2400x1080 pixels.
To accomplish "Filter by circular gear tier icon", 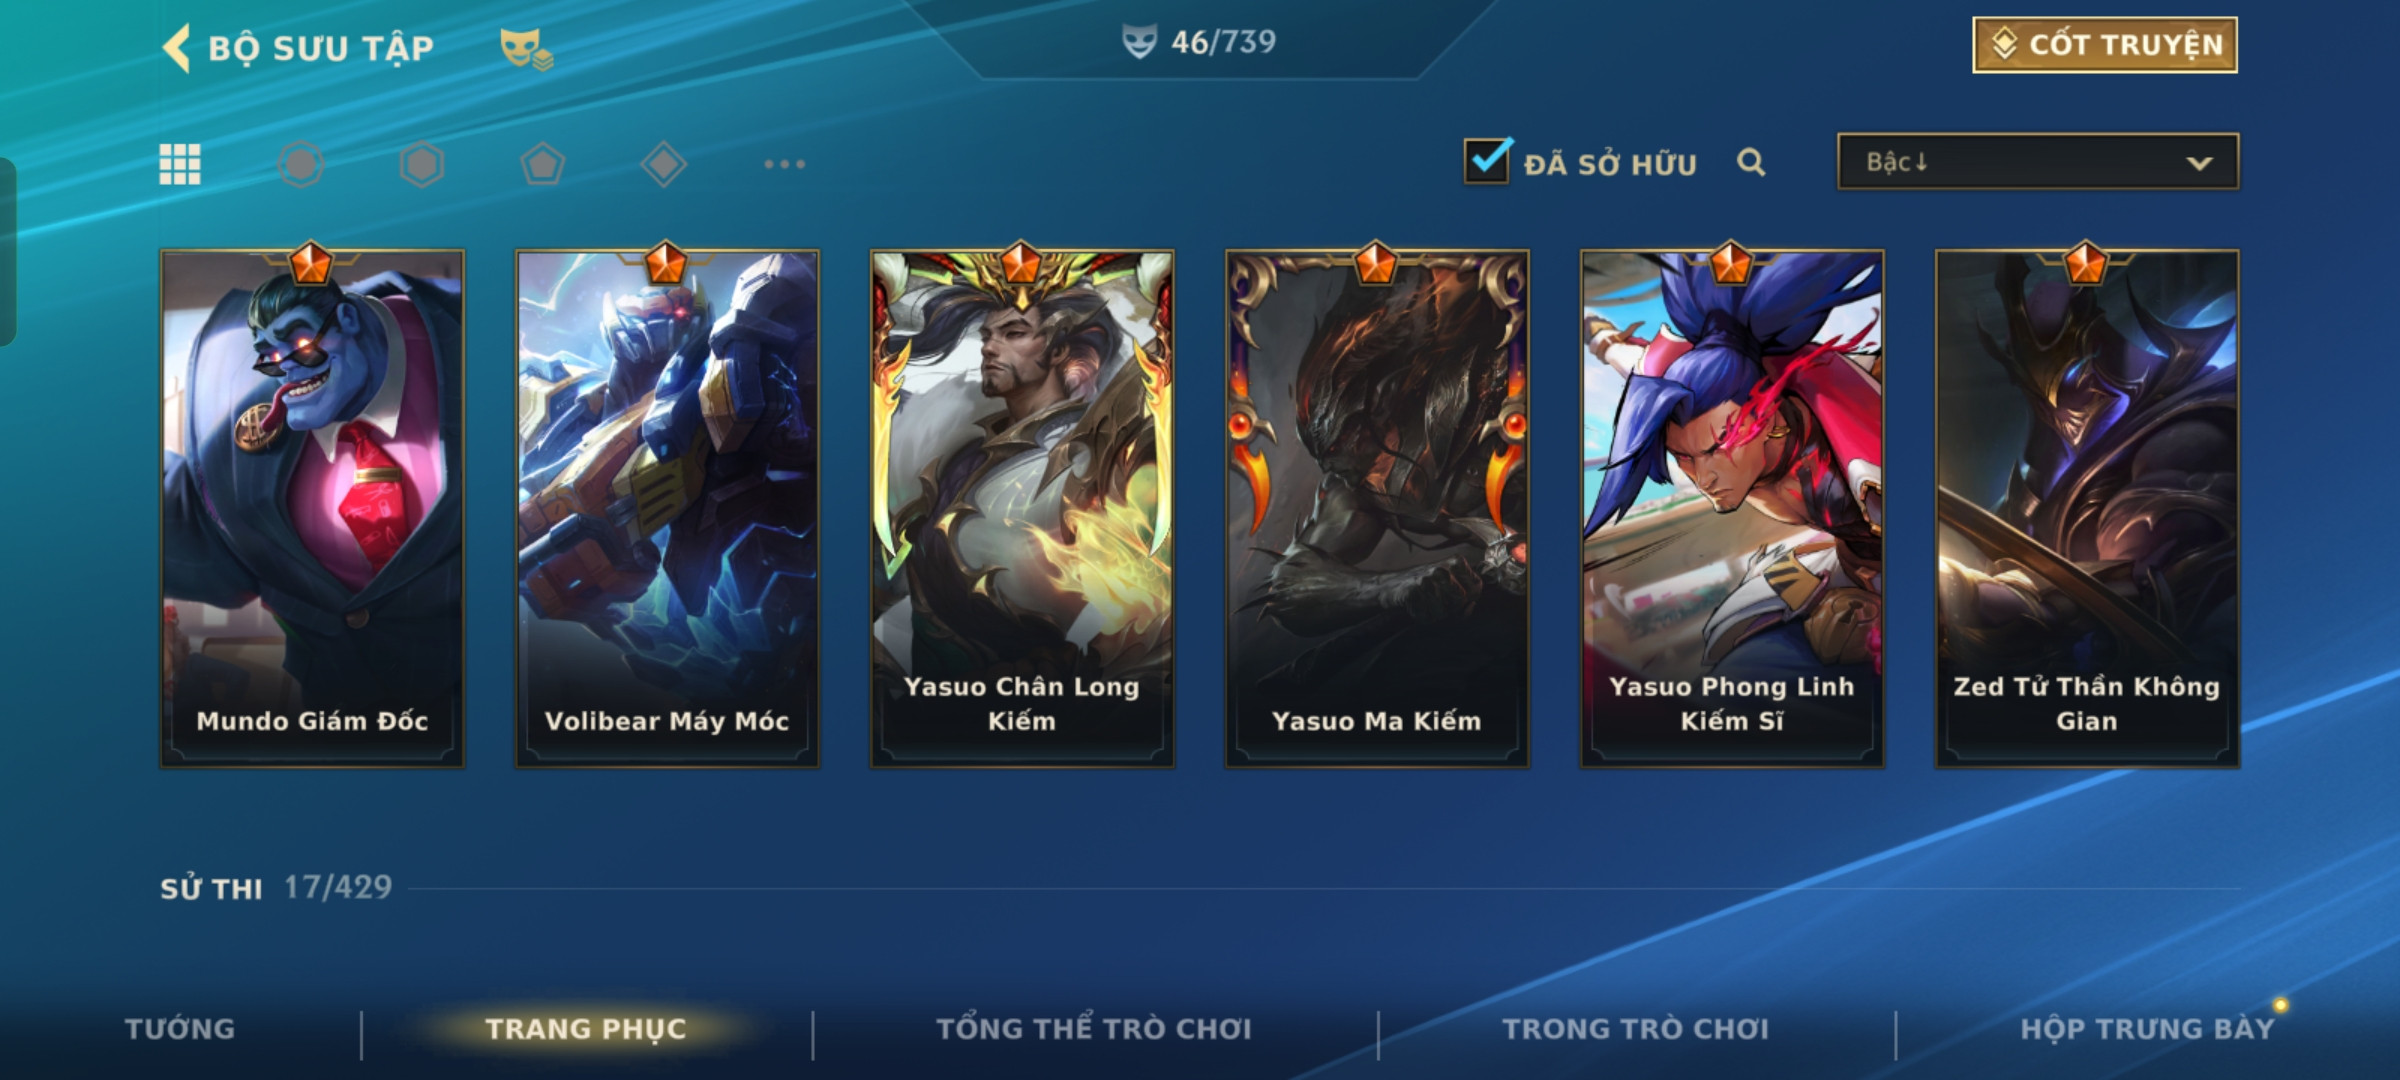I will [301, 164].
